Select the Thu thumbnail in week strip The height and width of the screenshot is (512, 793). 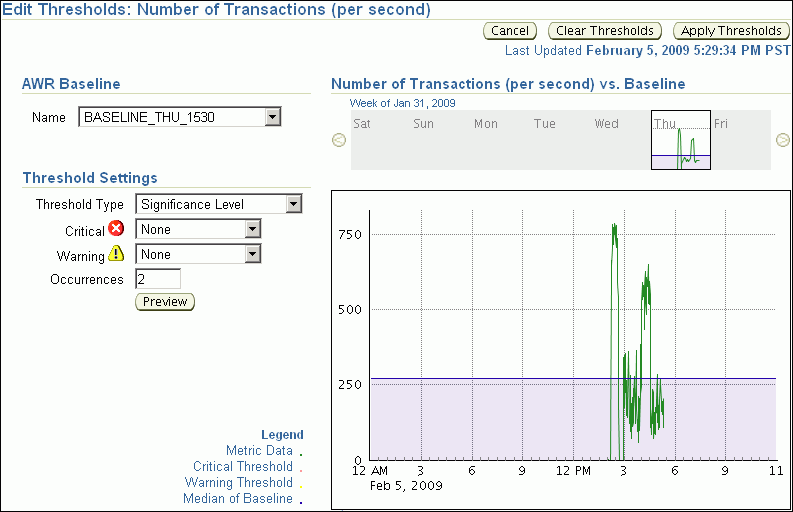[x=680, y=140]
